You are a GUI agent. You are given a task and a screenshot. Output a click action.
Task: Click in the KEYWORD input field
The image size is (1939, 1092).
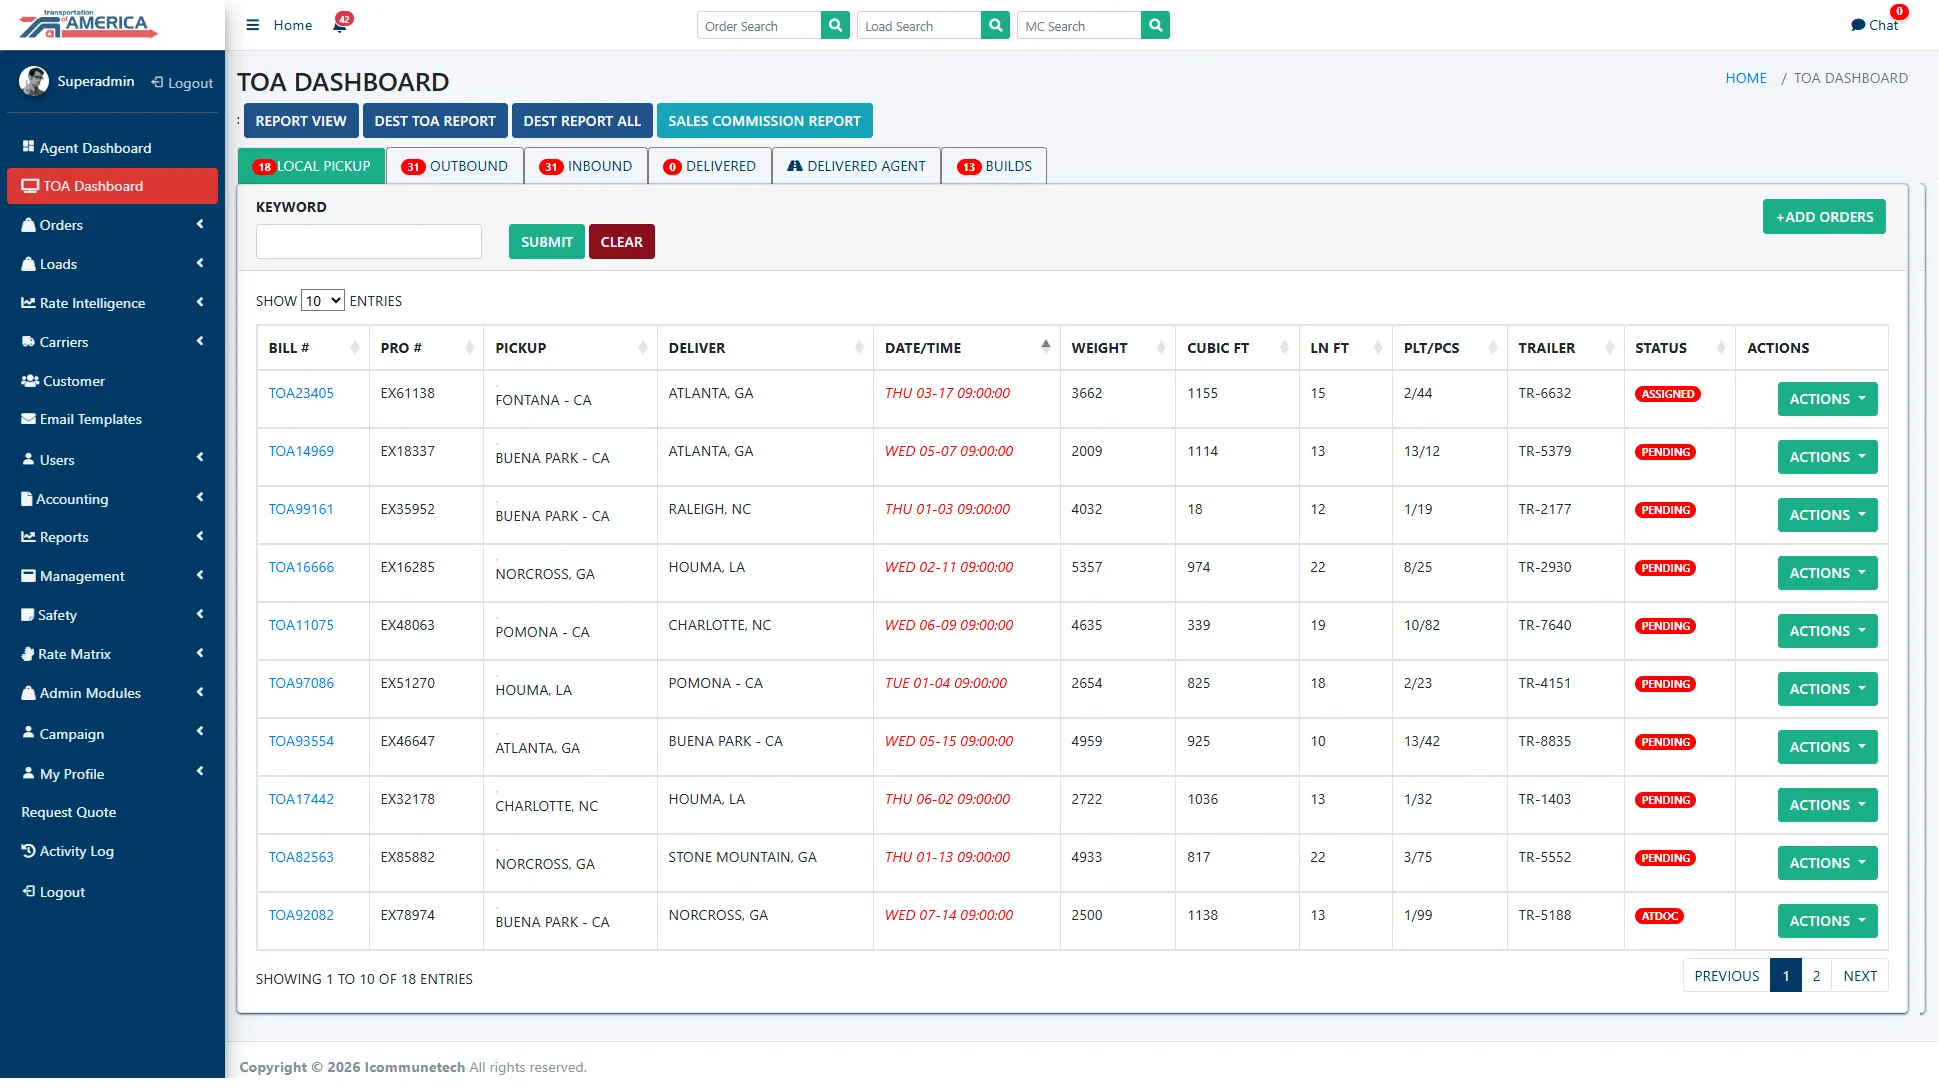[369, 242]
